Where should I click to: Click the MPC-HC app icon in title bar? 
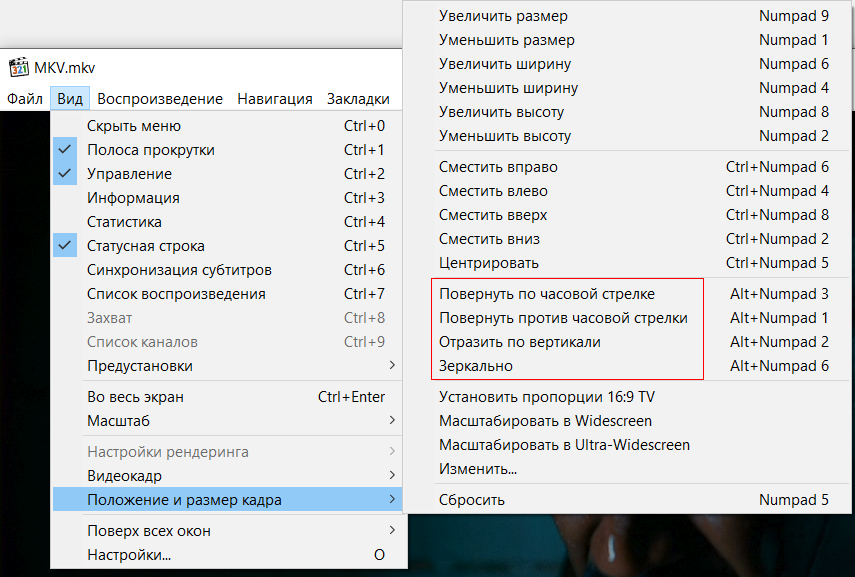[18, 68]
